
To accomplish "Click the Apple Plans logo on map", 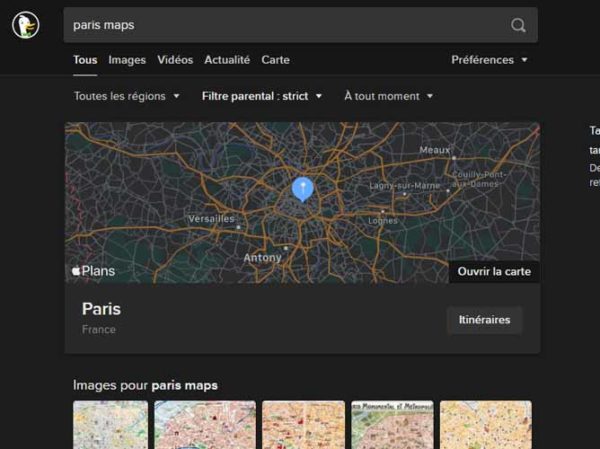I will pyautogui.click(x=93, y=271).
